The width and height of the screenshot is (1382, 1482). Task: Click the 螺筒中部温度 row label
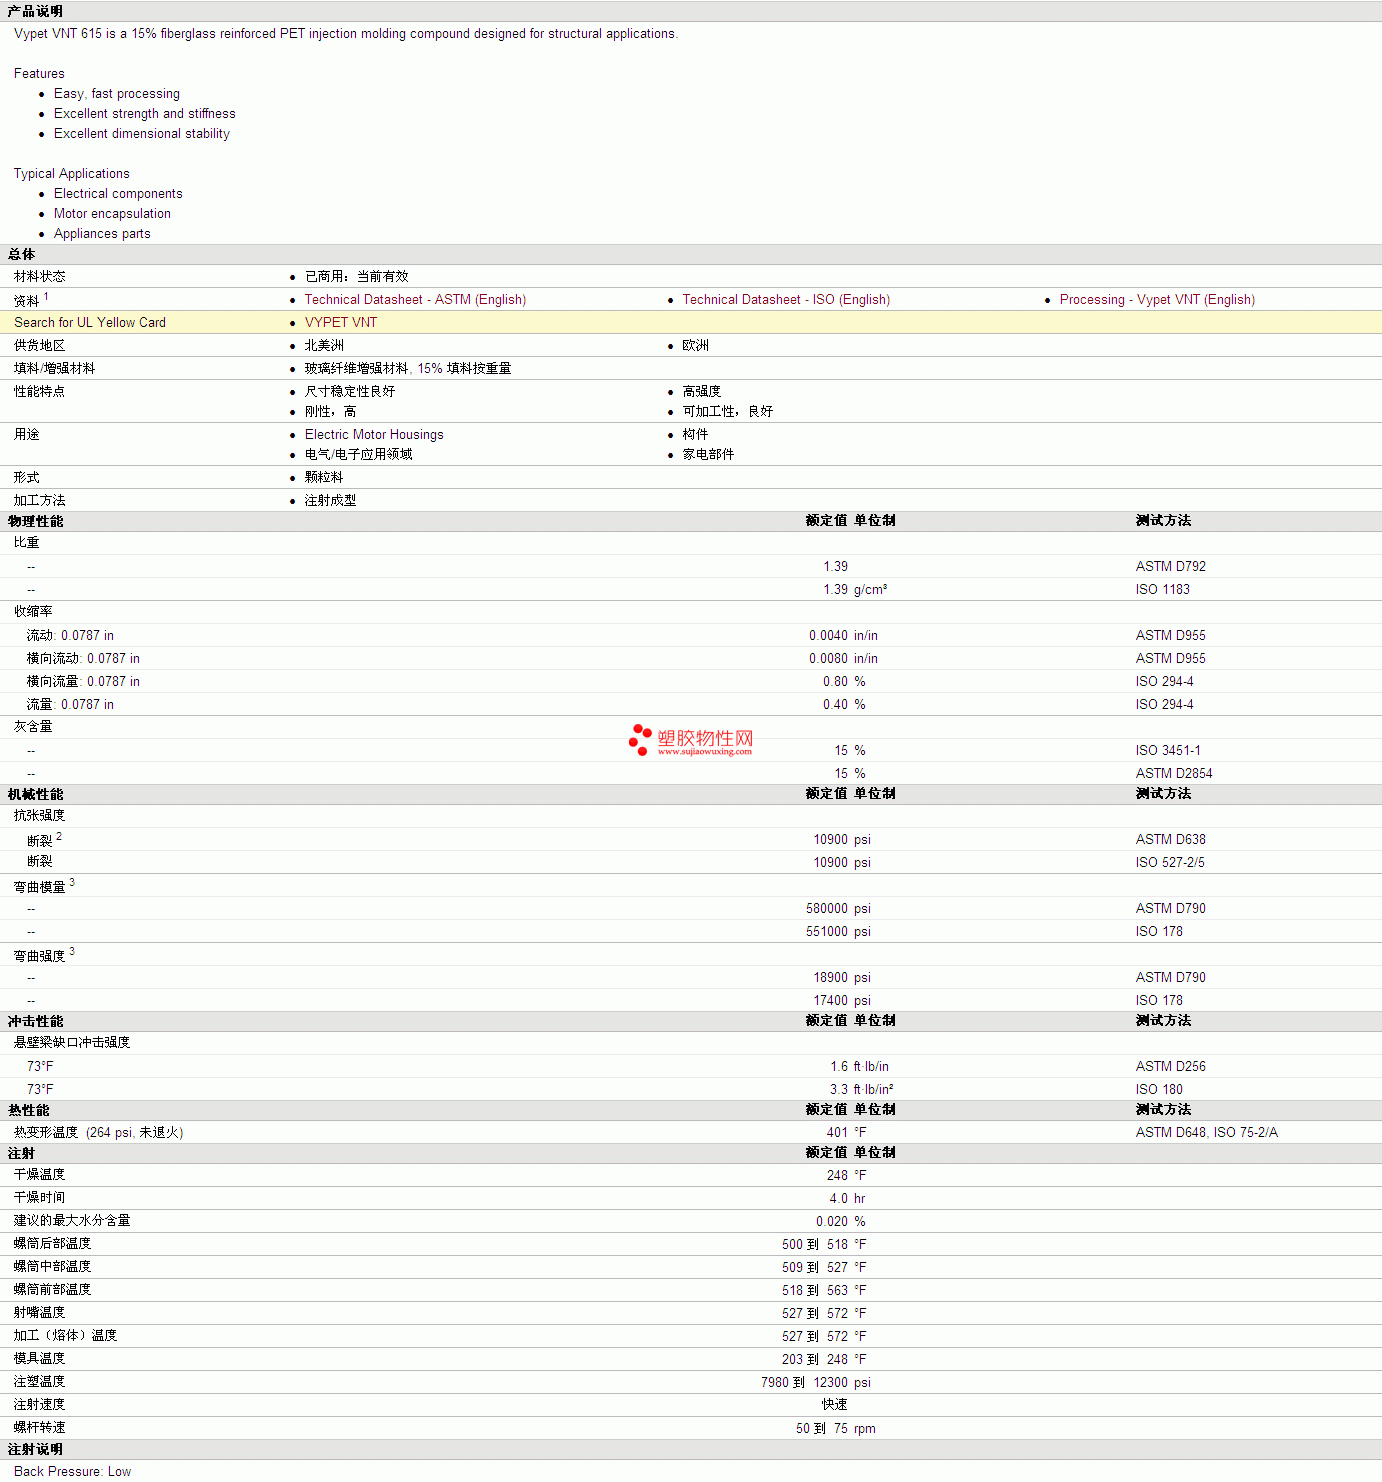52,1267
